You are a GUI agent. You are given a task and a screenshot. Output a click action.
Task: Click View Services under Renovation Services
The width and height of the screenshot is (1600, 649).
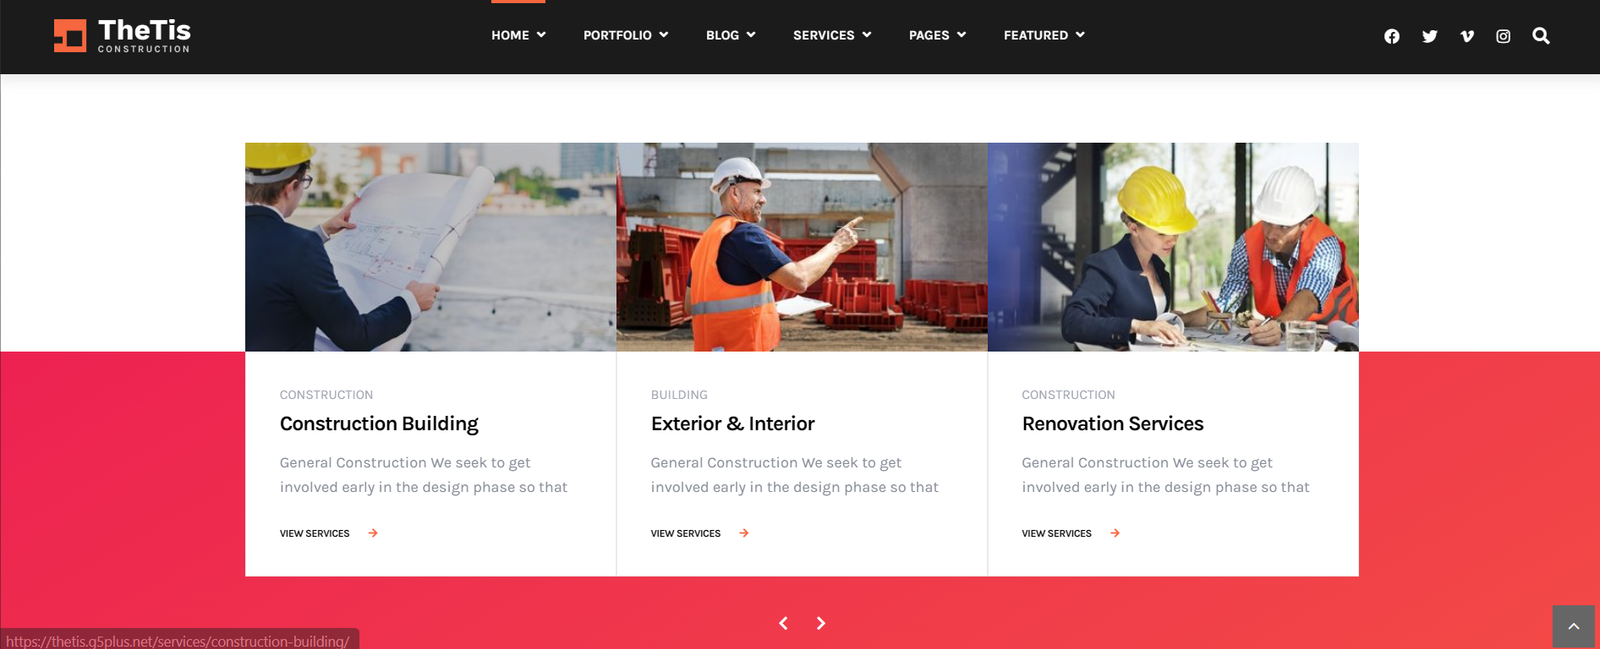[x=1071, y=533]
